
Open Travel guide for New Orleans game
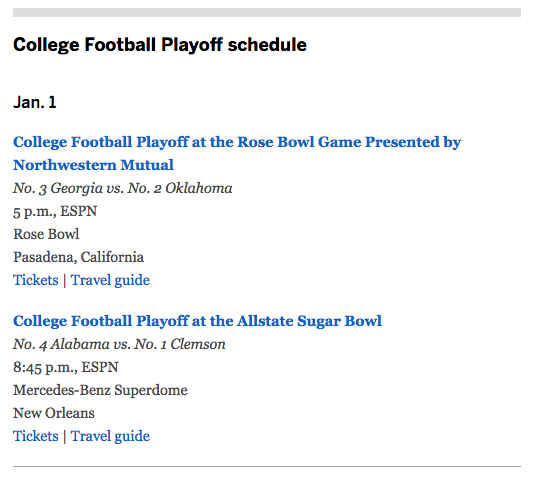point(110,436)
